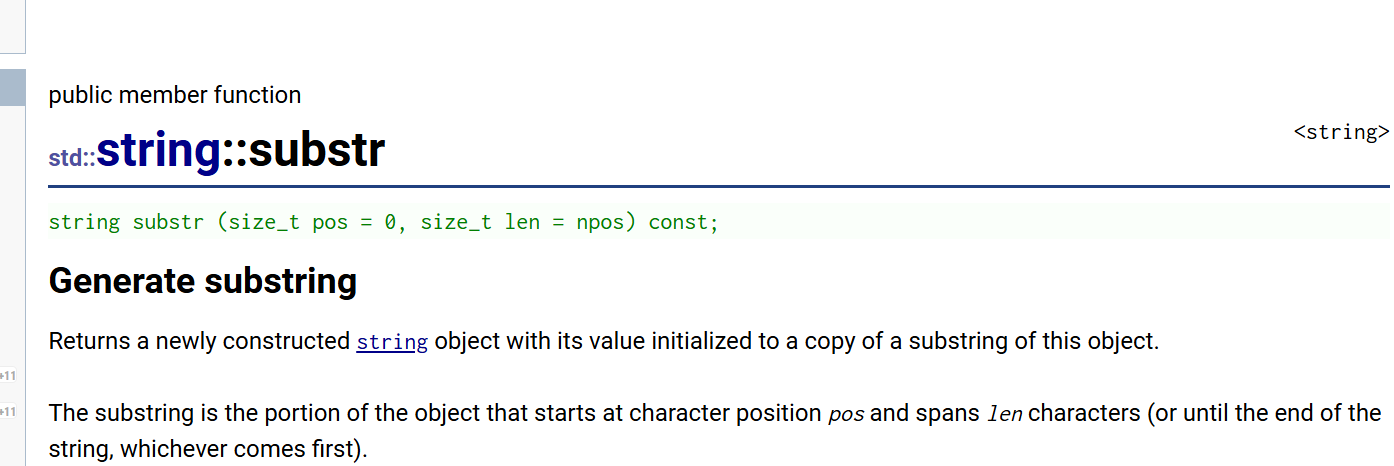Click the italic 'len' parameter in paragraph
Image resolution: width=1394 pixels, height=466 pixels.
[x=1004, y=413]
